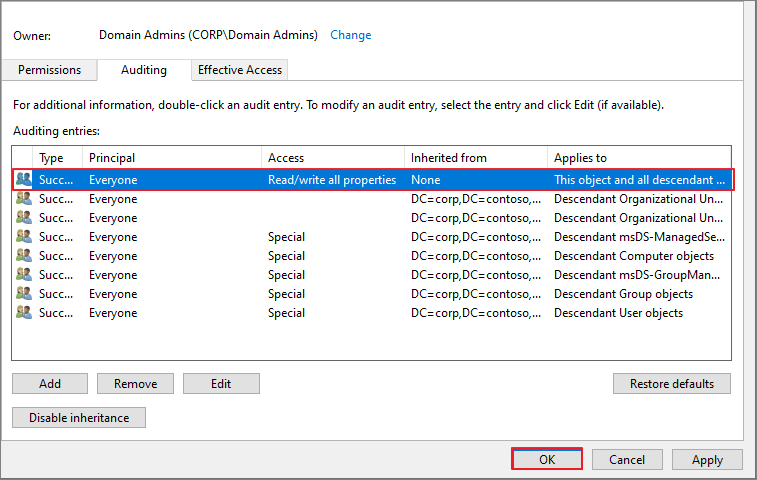757x480 pixels.
Task: Click Special access in Descendant Group objects row
Action: coord(286,294)
